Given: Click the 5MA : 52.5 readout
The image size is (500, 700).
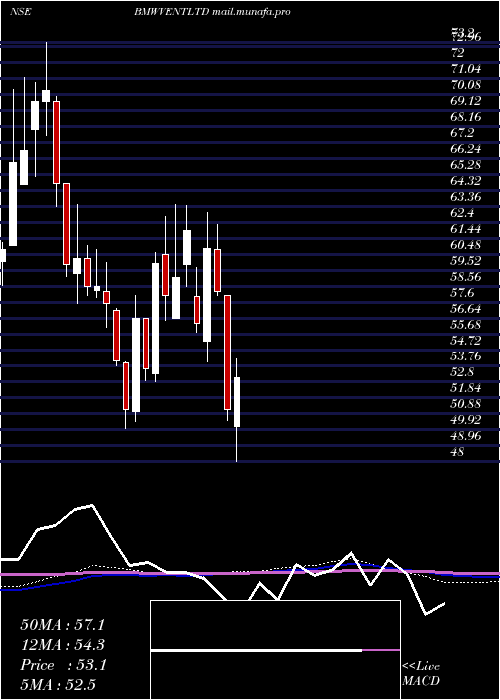Looking at the screenshot, I should (x=59, y=685).
